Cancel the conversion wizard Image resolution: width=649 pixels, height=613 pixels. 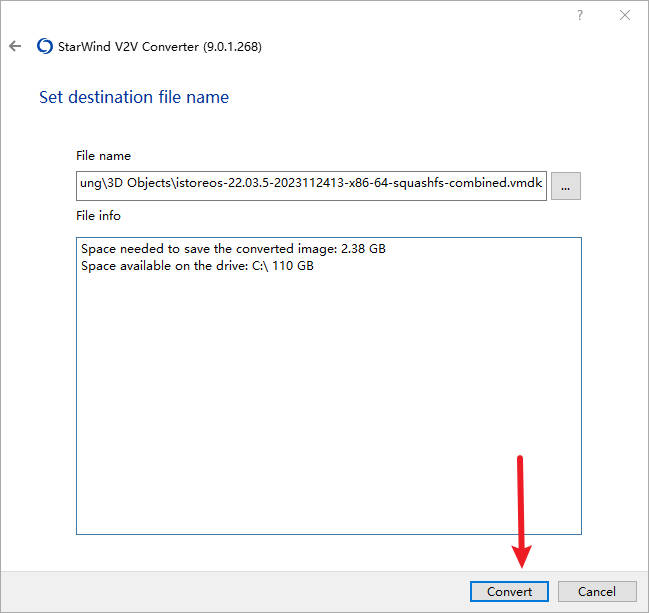597,591
